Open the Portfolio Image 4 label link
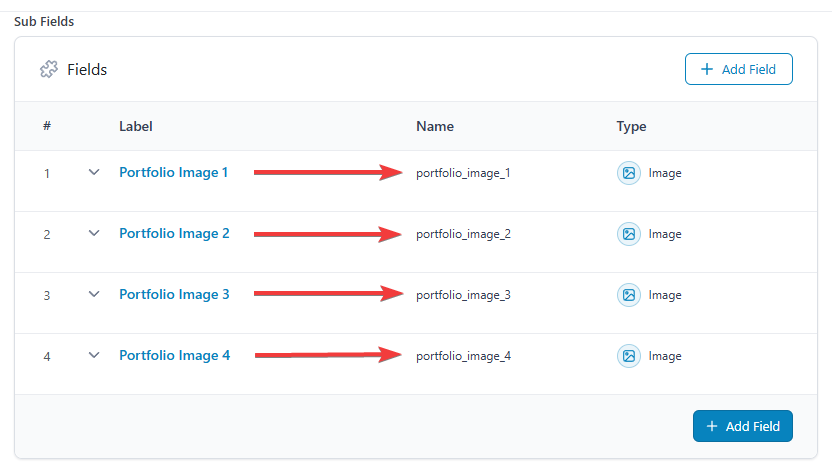The width and height of the screenshot is (832, 471). coord(174,355)
